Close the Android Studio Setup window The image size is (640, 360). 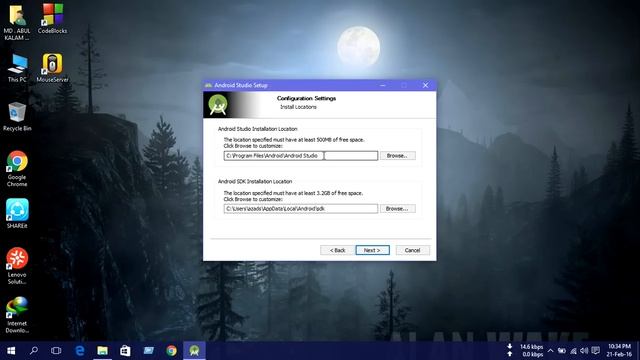click(425, 85)
